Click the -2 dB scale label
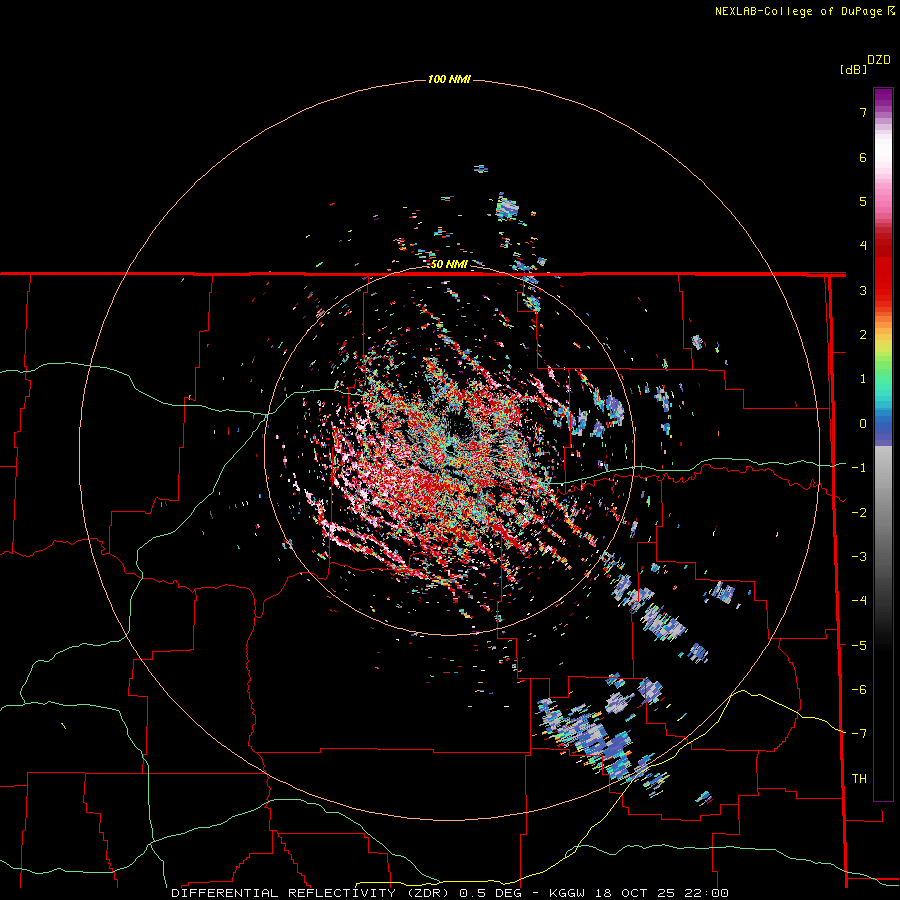 (859, 513)
